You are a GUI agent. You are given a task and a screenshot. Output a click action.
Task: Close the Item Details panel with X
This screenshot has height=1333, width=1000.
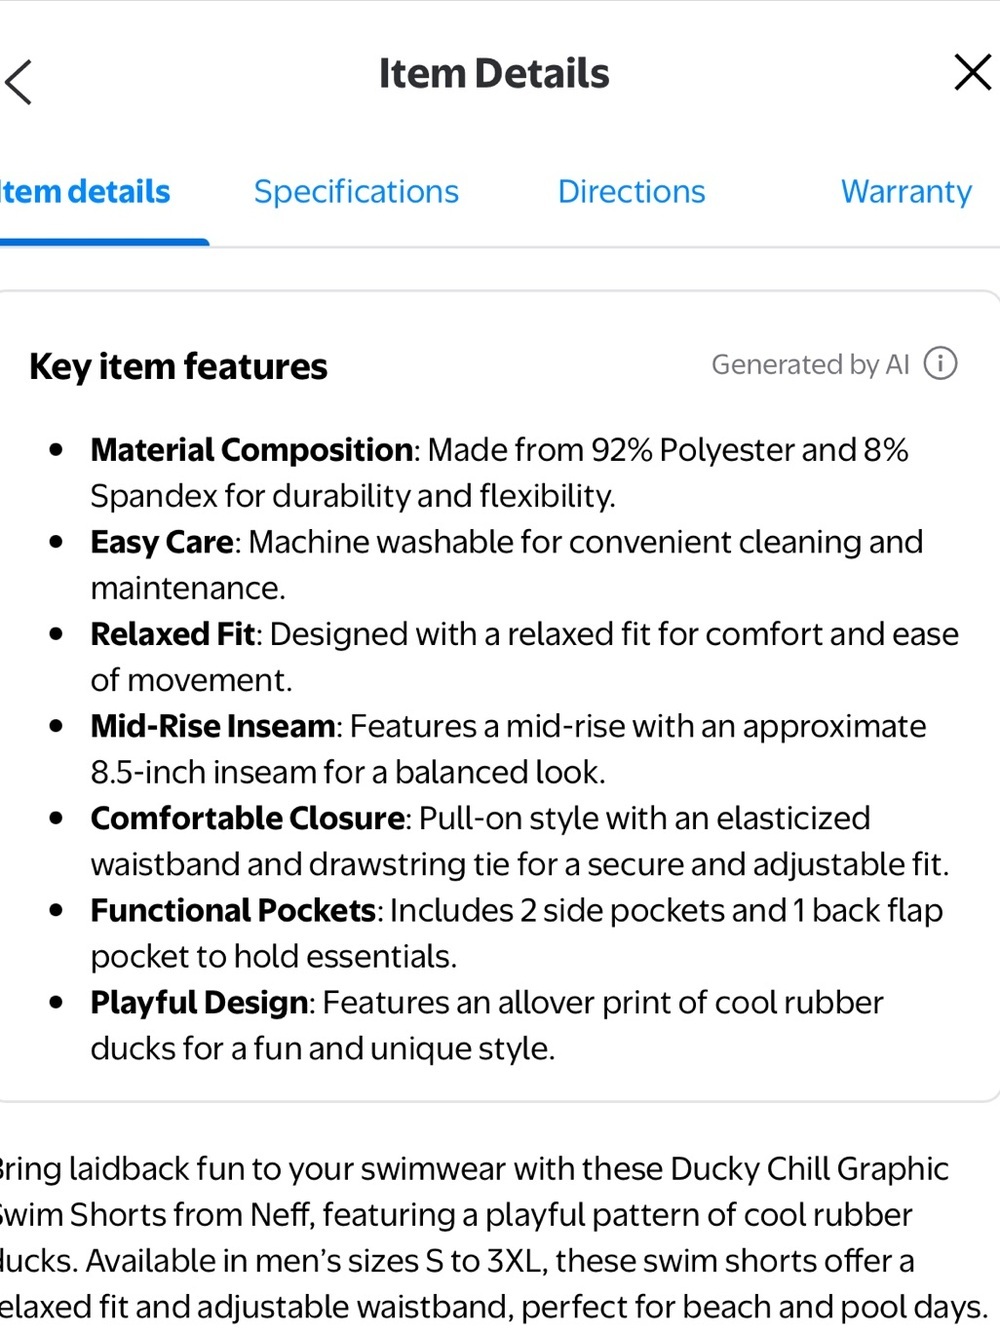click(x=972, y=72)
